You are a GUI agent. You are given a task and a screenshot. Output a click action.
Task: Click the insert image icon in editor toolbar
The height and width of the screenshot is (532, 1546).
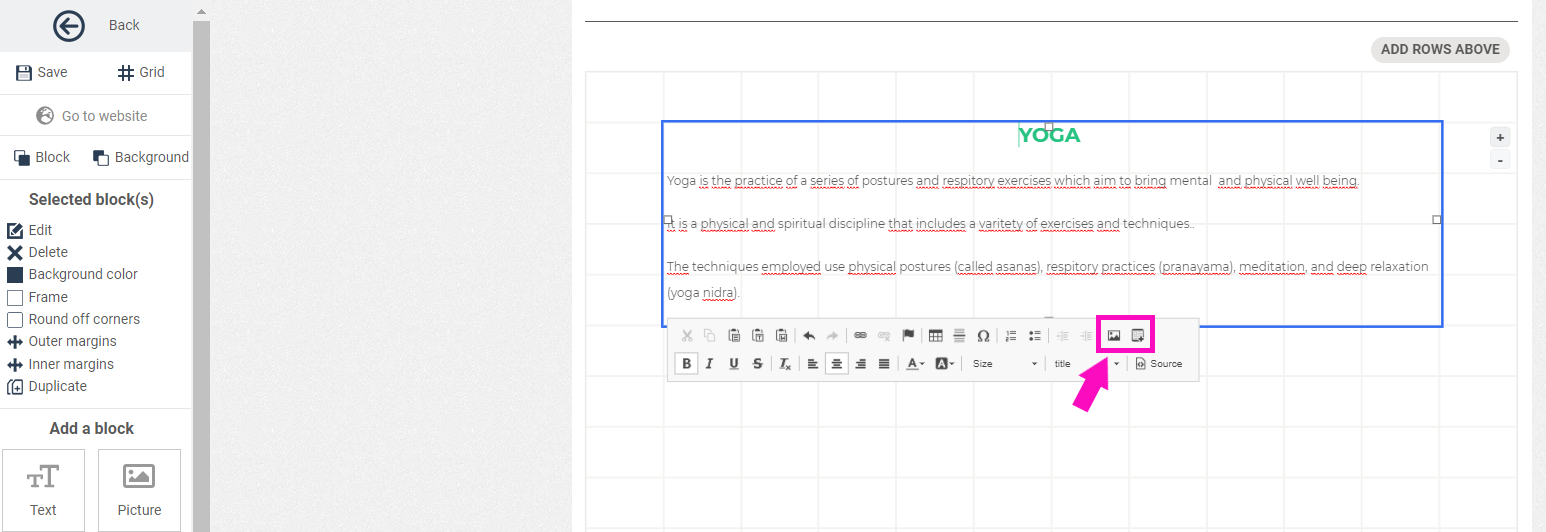1114,336
